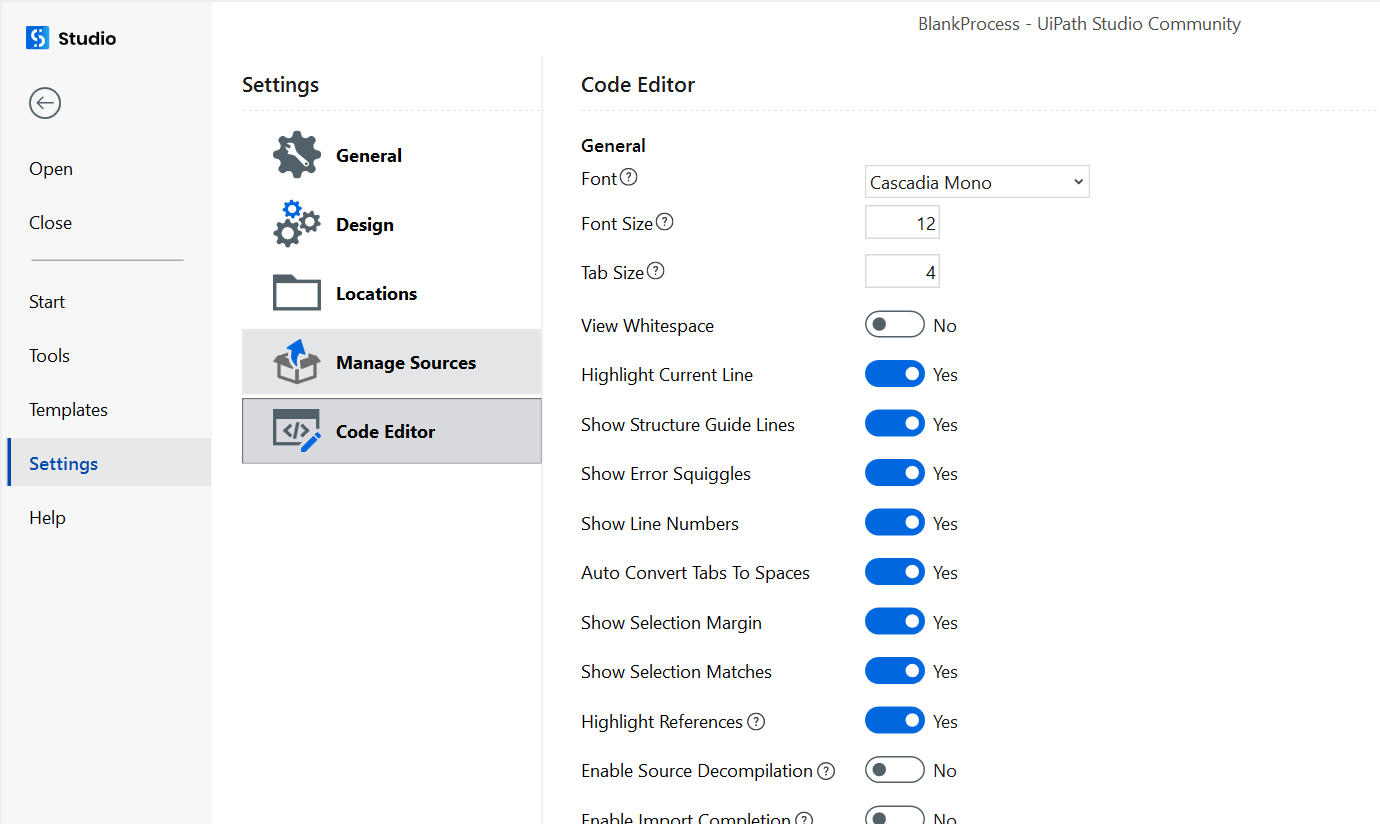1380x824 pixels.
Task: Select the General settings tab label
Action: pos(369,155)
